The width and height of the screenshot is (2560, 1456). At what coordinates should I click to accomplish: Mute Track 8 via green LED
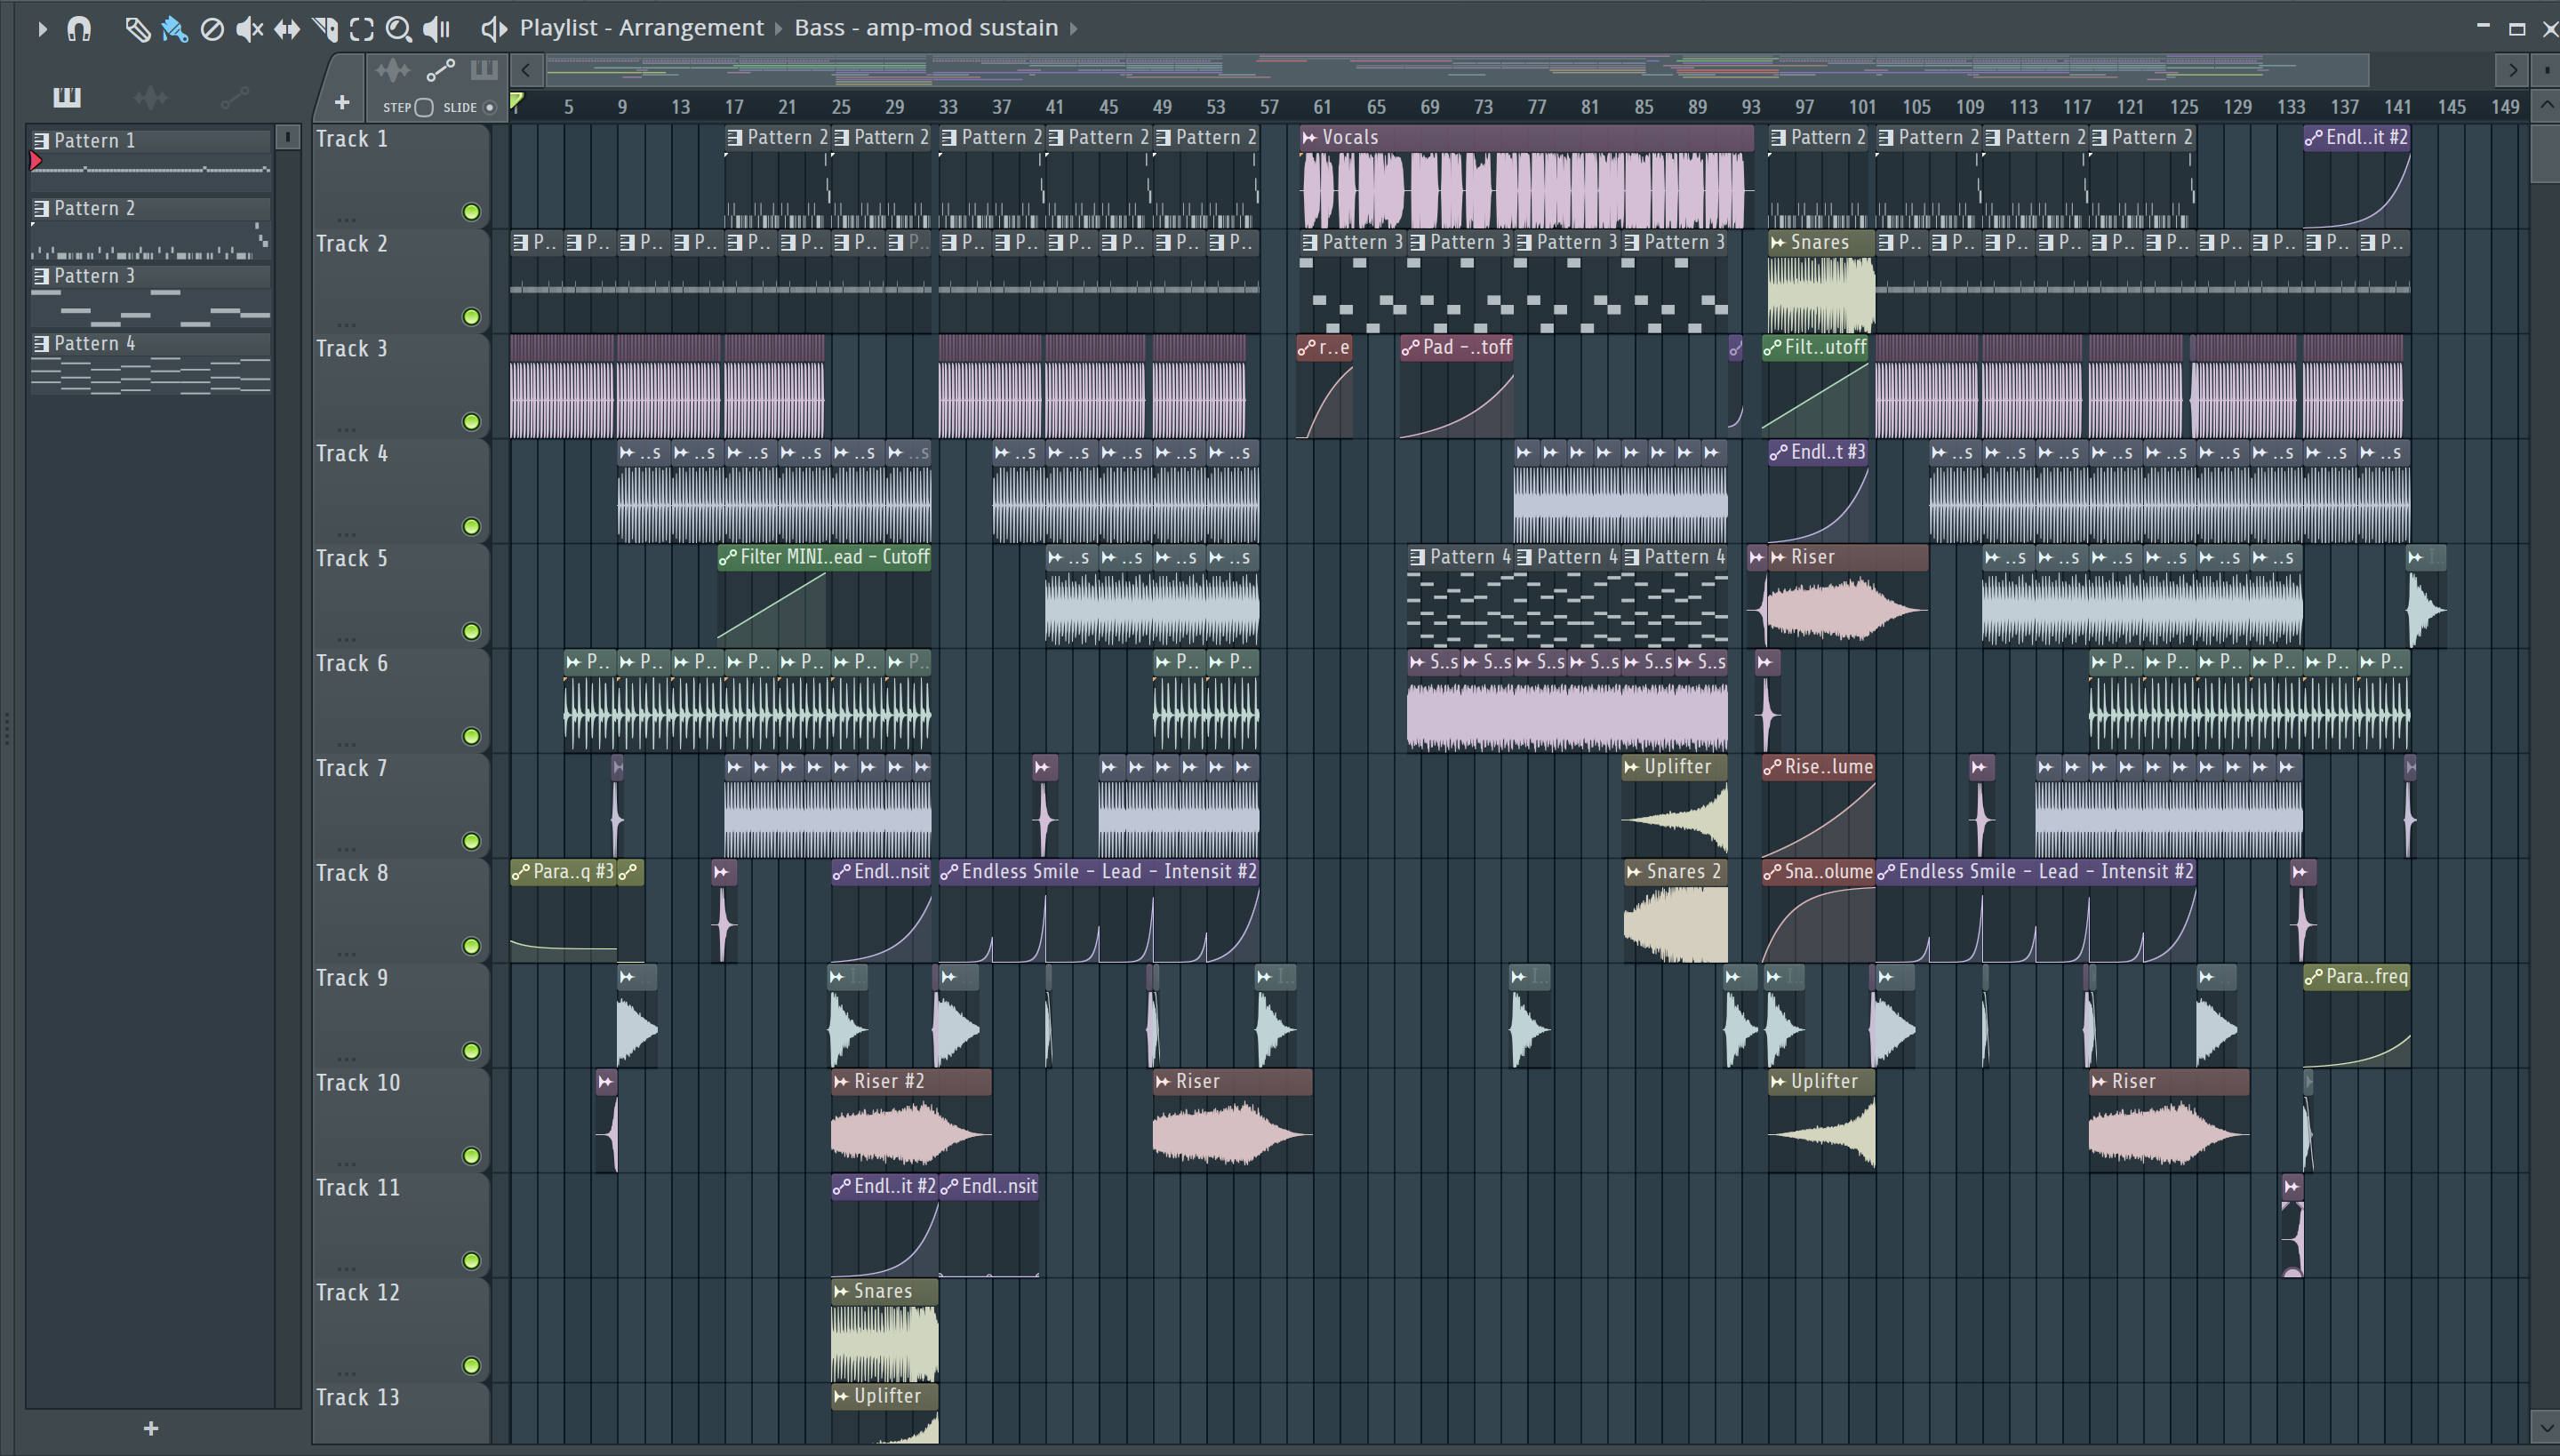point(472,946)
